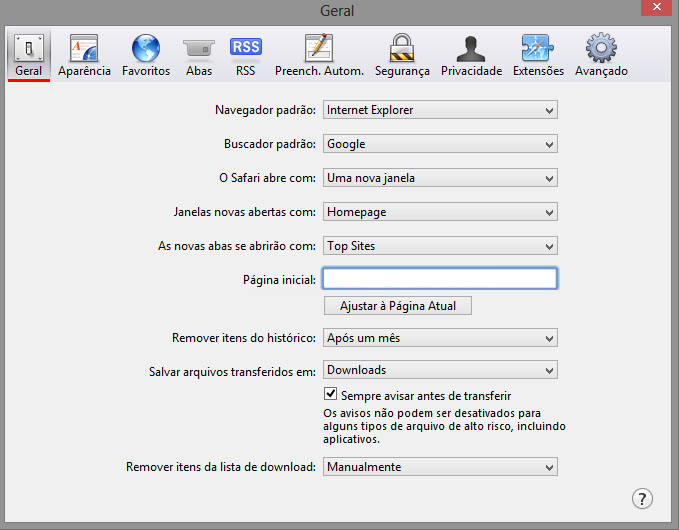
Task: Expand the Navegador padrão dropdown
Action: [440, 110]
